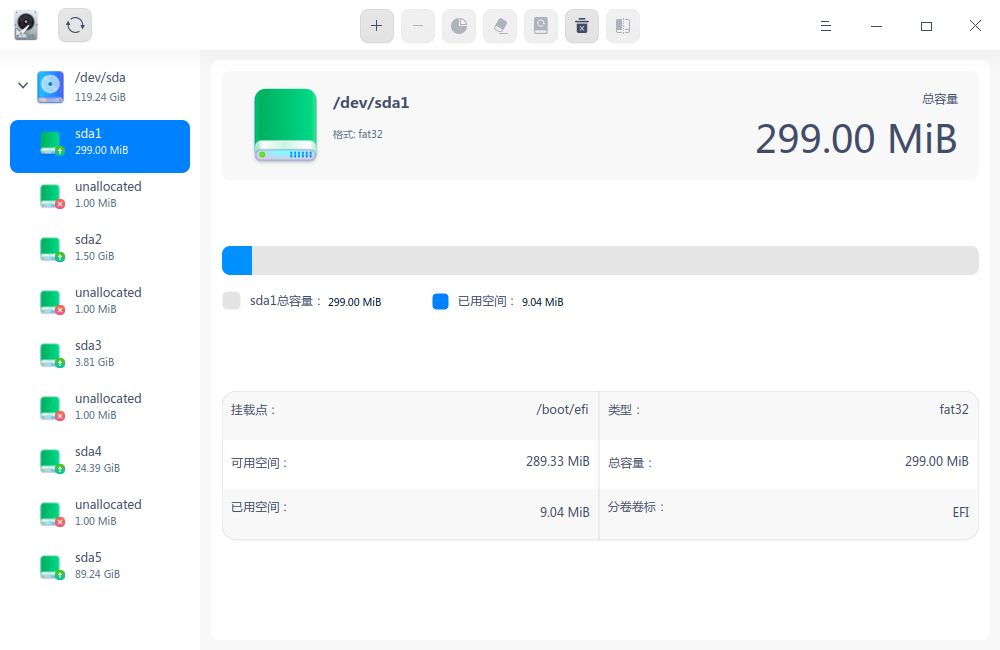1000x650 pixels.
Task: Click the wipe disk trash icon
Action: pyautogui.click(x=582, y=26)
